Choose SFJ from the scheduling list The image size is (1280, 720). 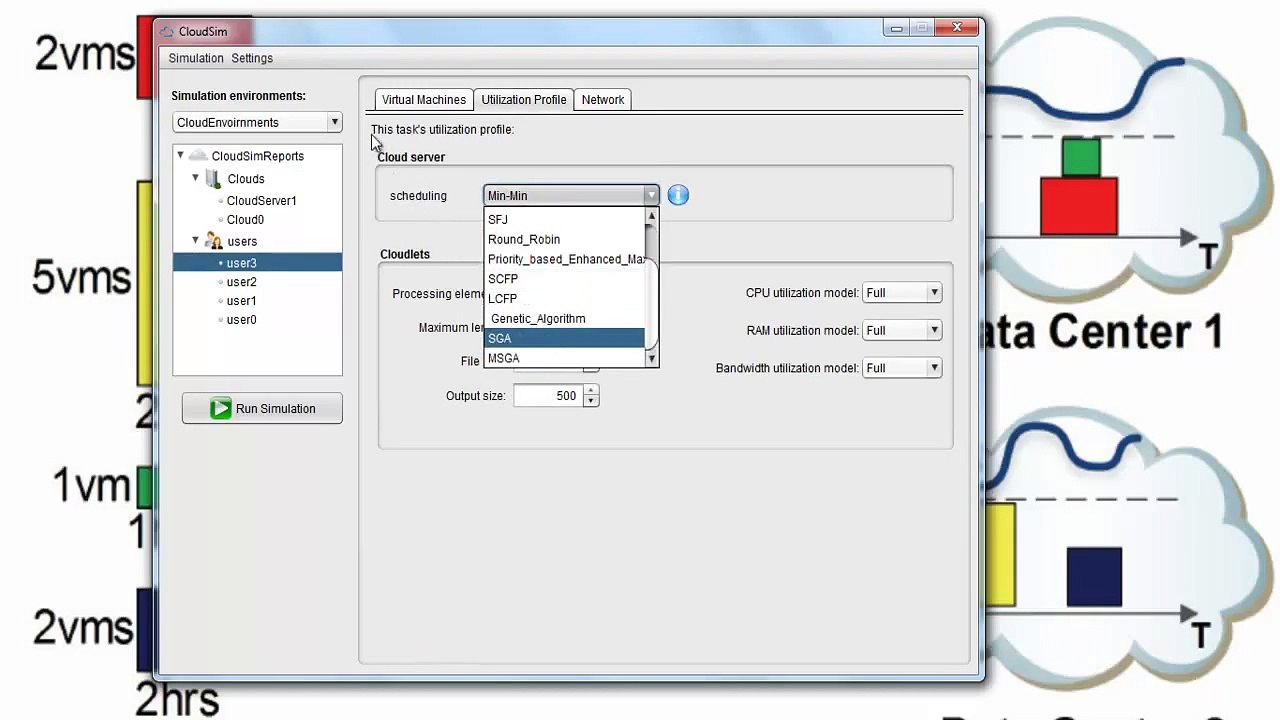tap(565, 219)
